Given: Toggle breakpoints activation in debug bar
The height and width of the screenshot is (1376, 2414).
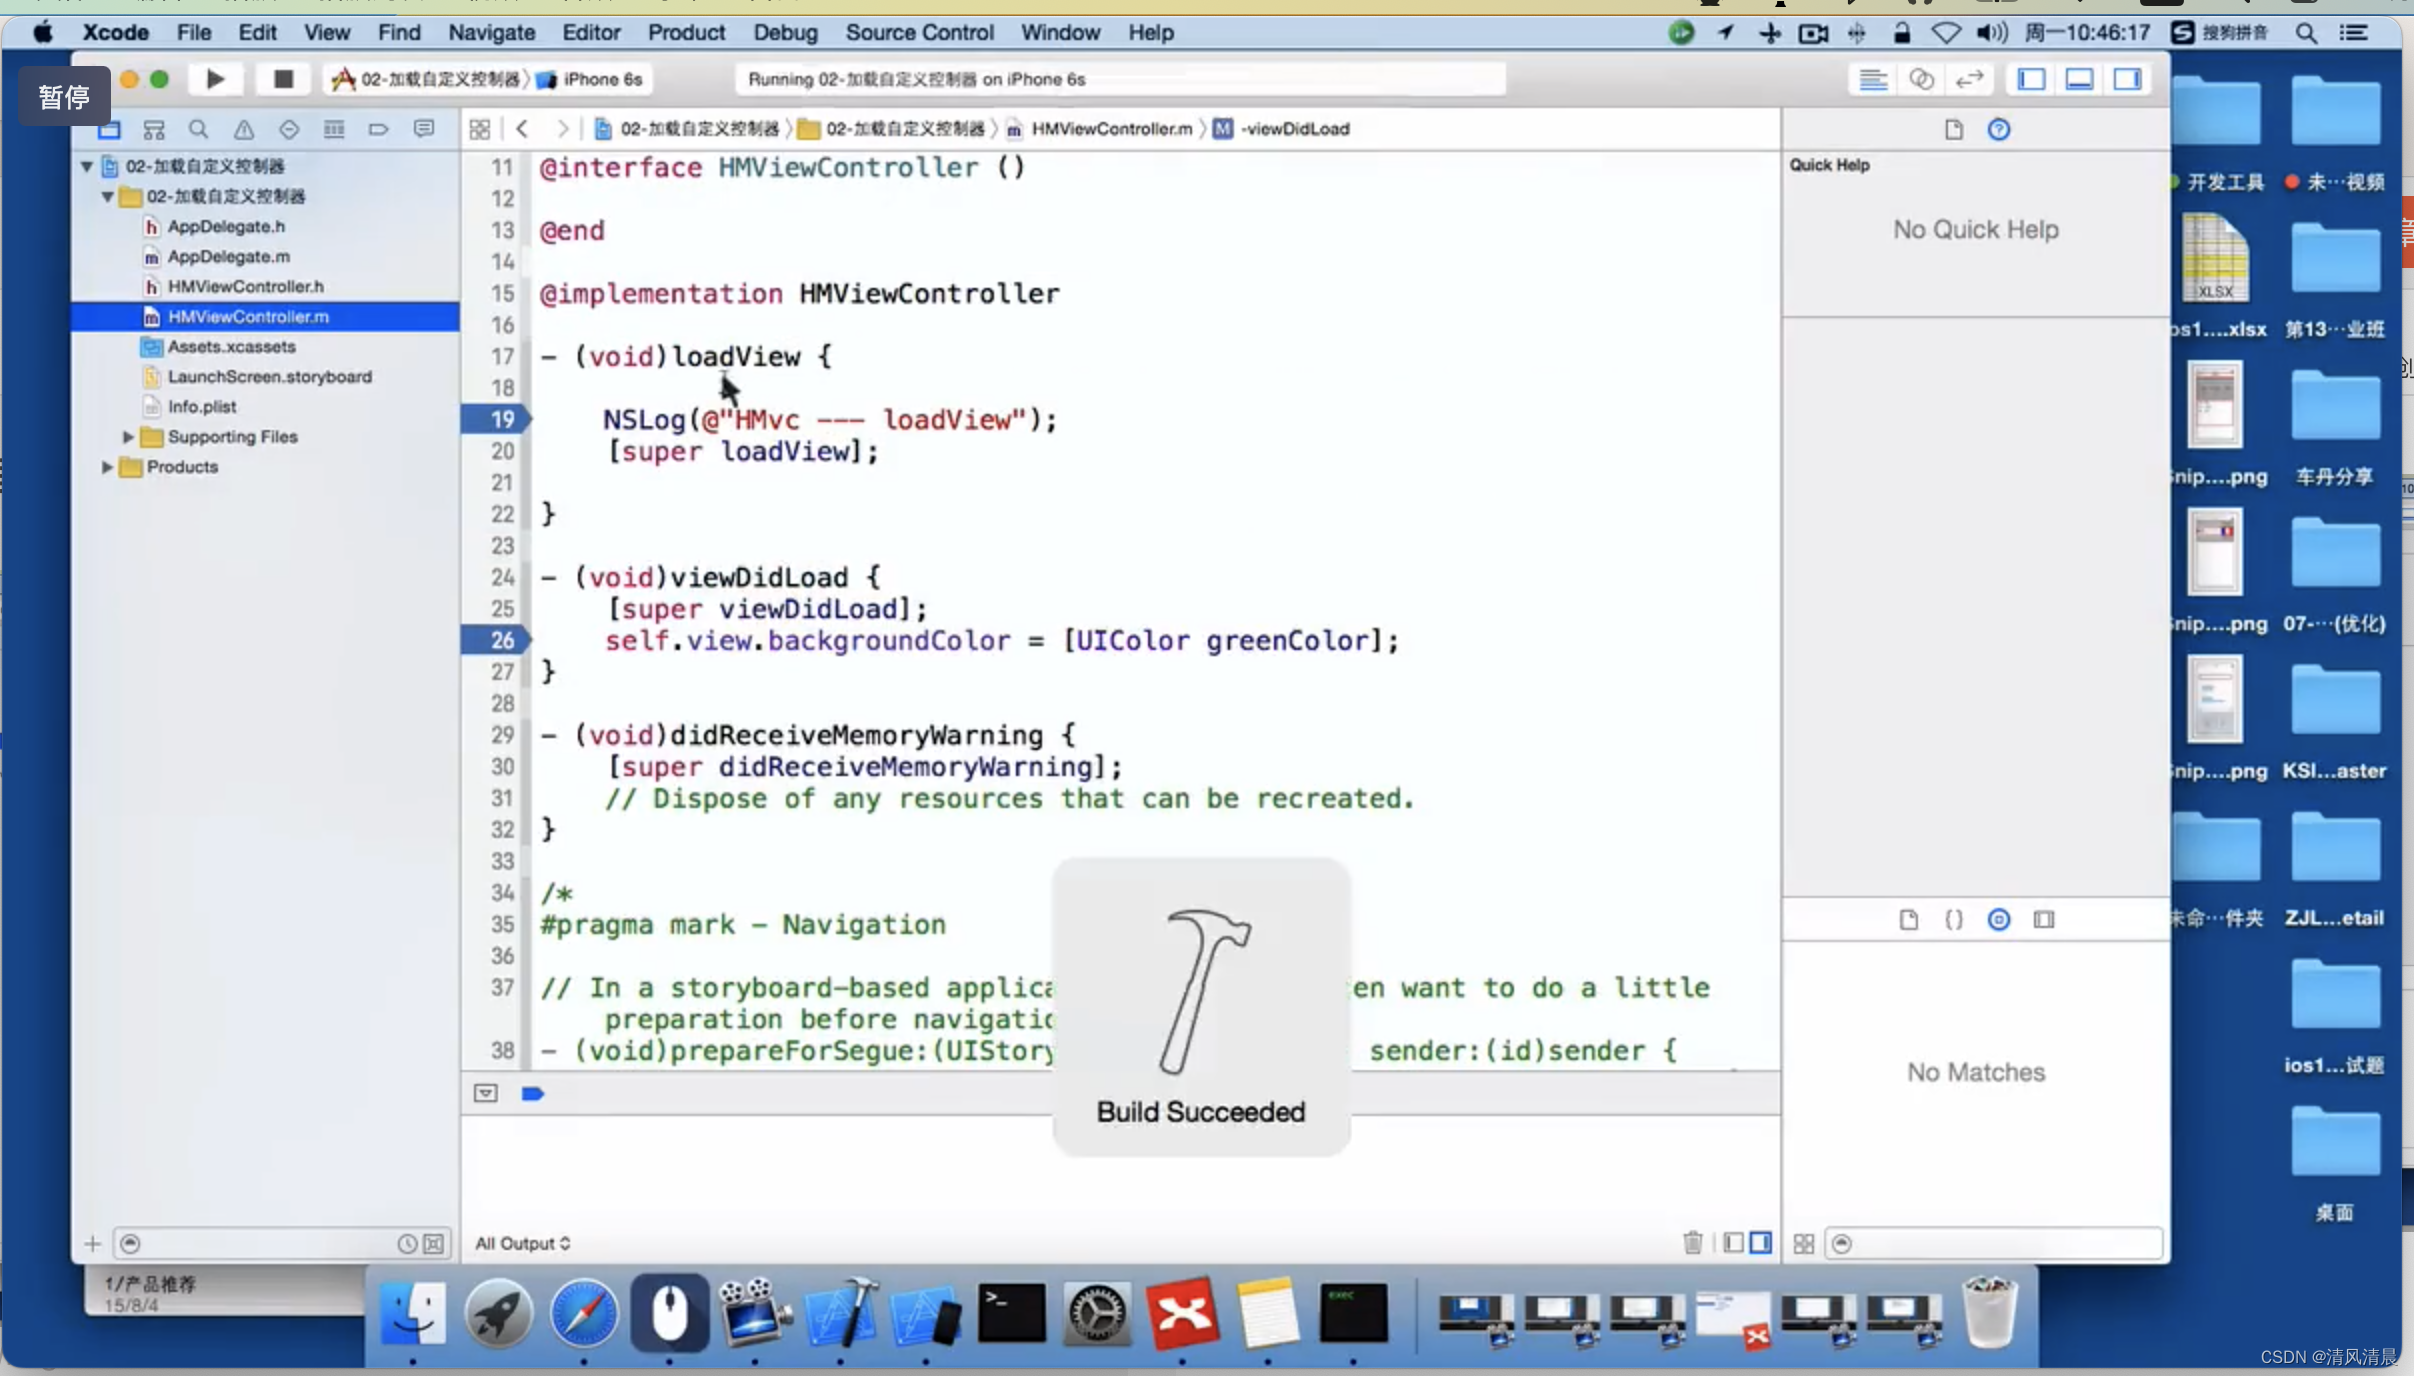Looking at the screenshot, I should (x=533, y=1094).
